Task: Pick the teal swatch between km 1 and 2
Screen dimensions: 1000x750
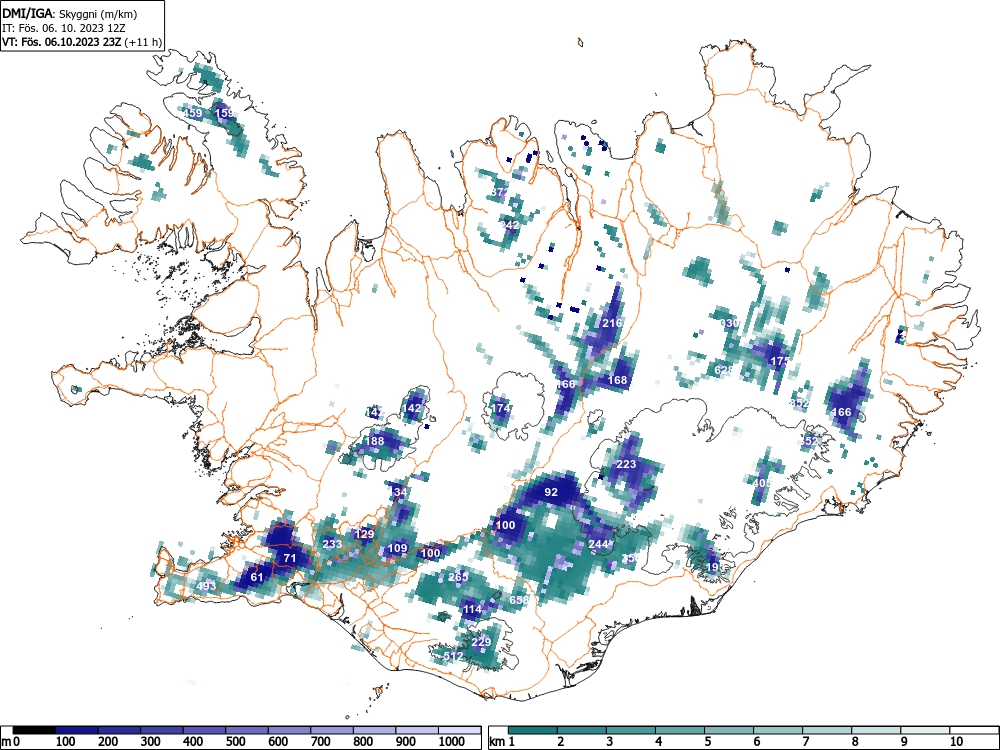Action: click(x=533, y=730)
